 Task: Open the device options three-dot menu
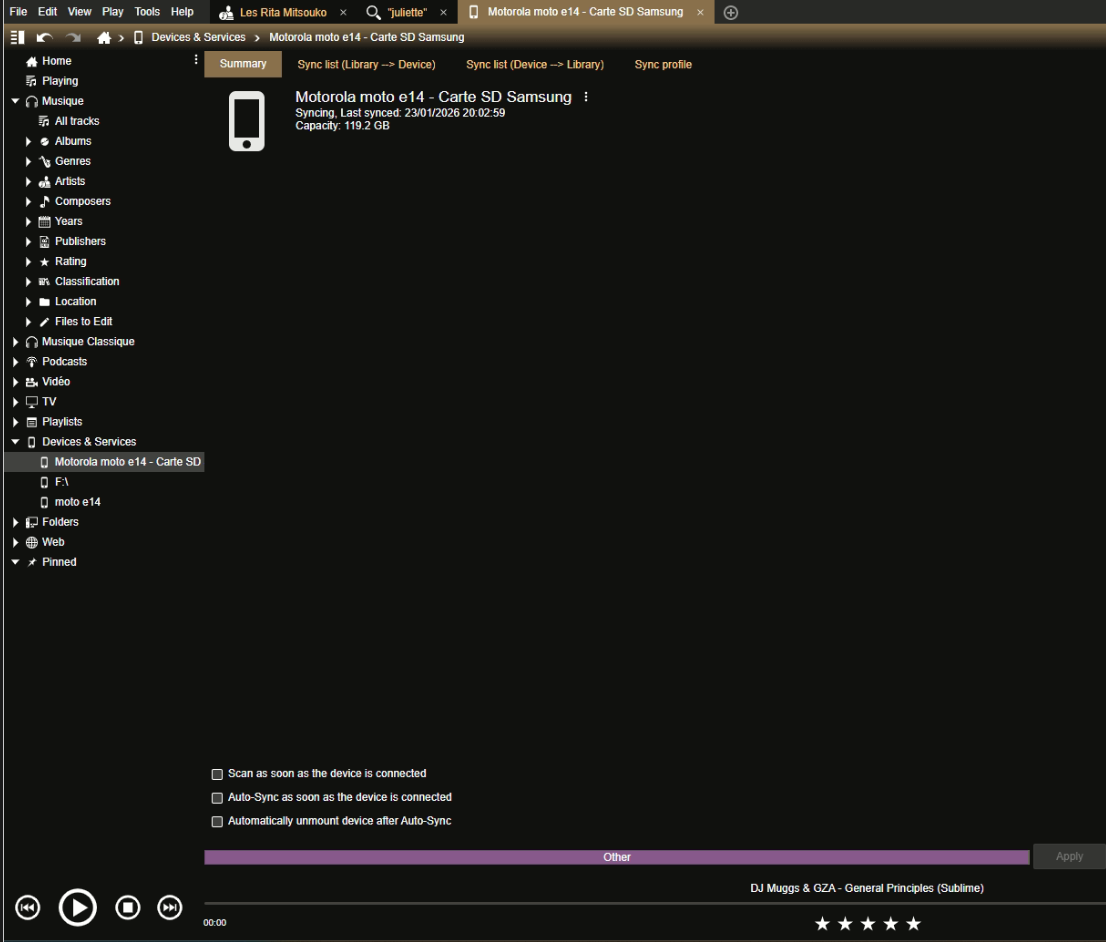coord(586,97)
